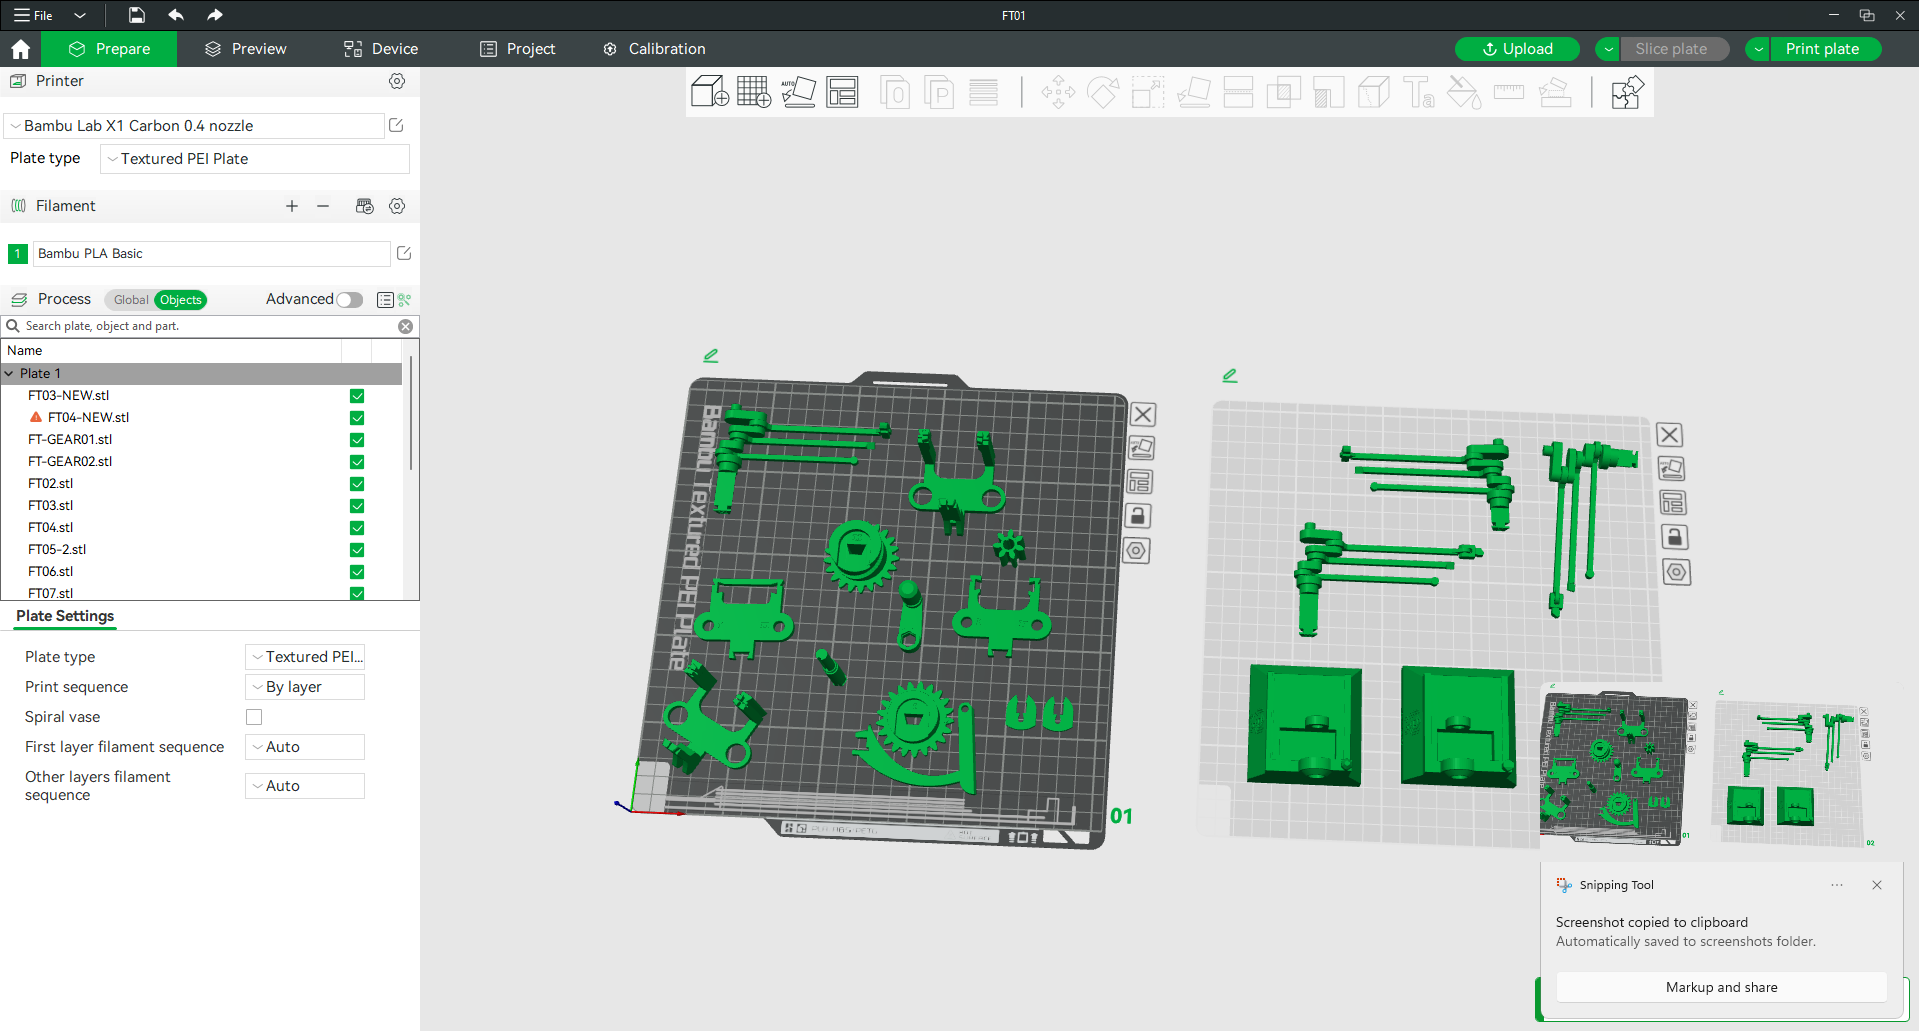This screenshot has width=1919, height=1031.
Task: Toggle the Advanced mode switch
Action: (350, 300)
